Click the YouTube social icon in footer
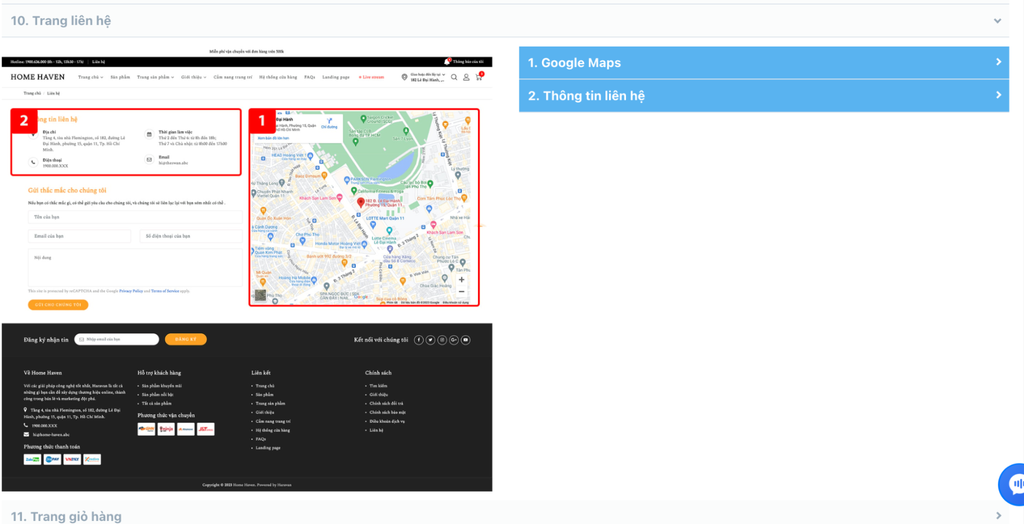The height and width of the screenshot is (524, 1024). pos(465,340)
